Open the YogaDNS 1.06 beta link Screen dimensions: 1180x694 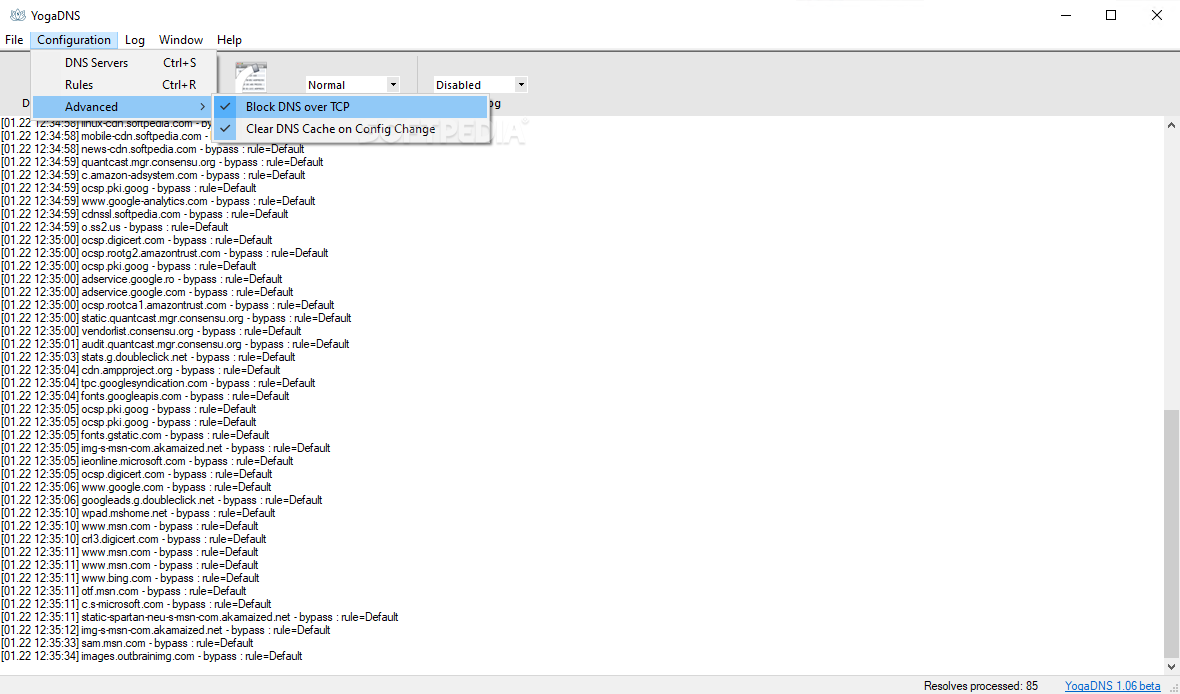(x=1112, y=686)
